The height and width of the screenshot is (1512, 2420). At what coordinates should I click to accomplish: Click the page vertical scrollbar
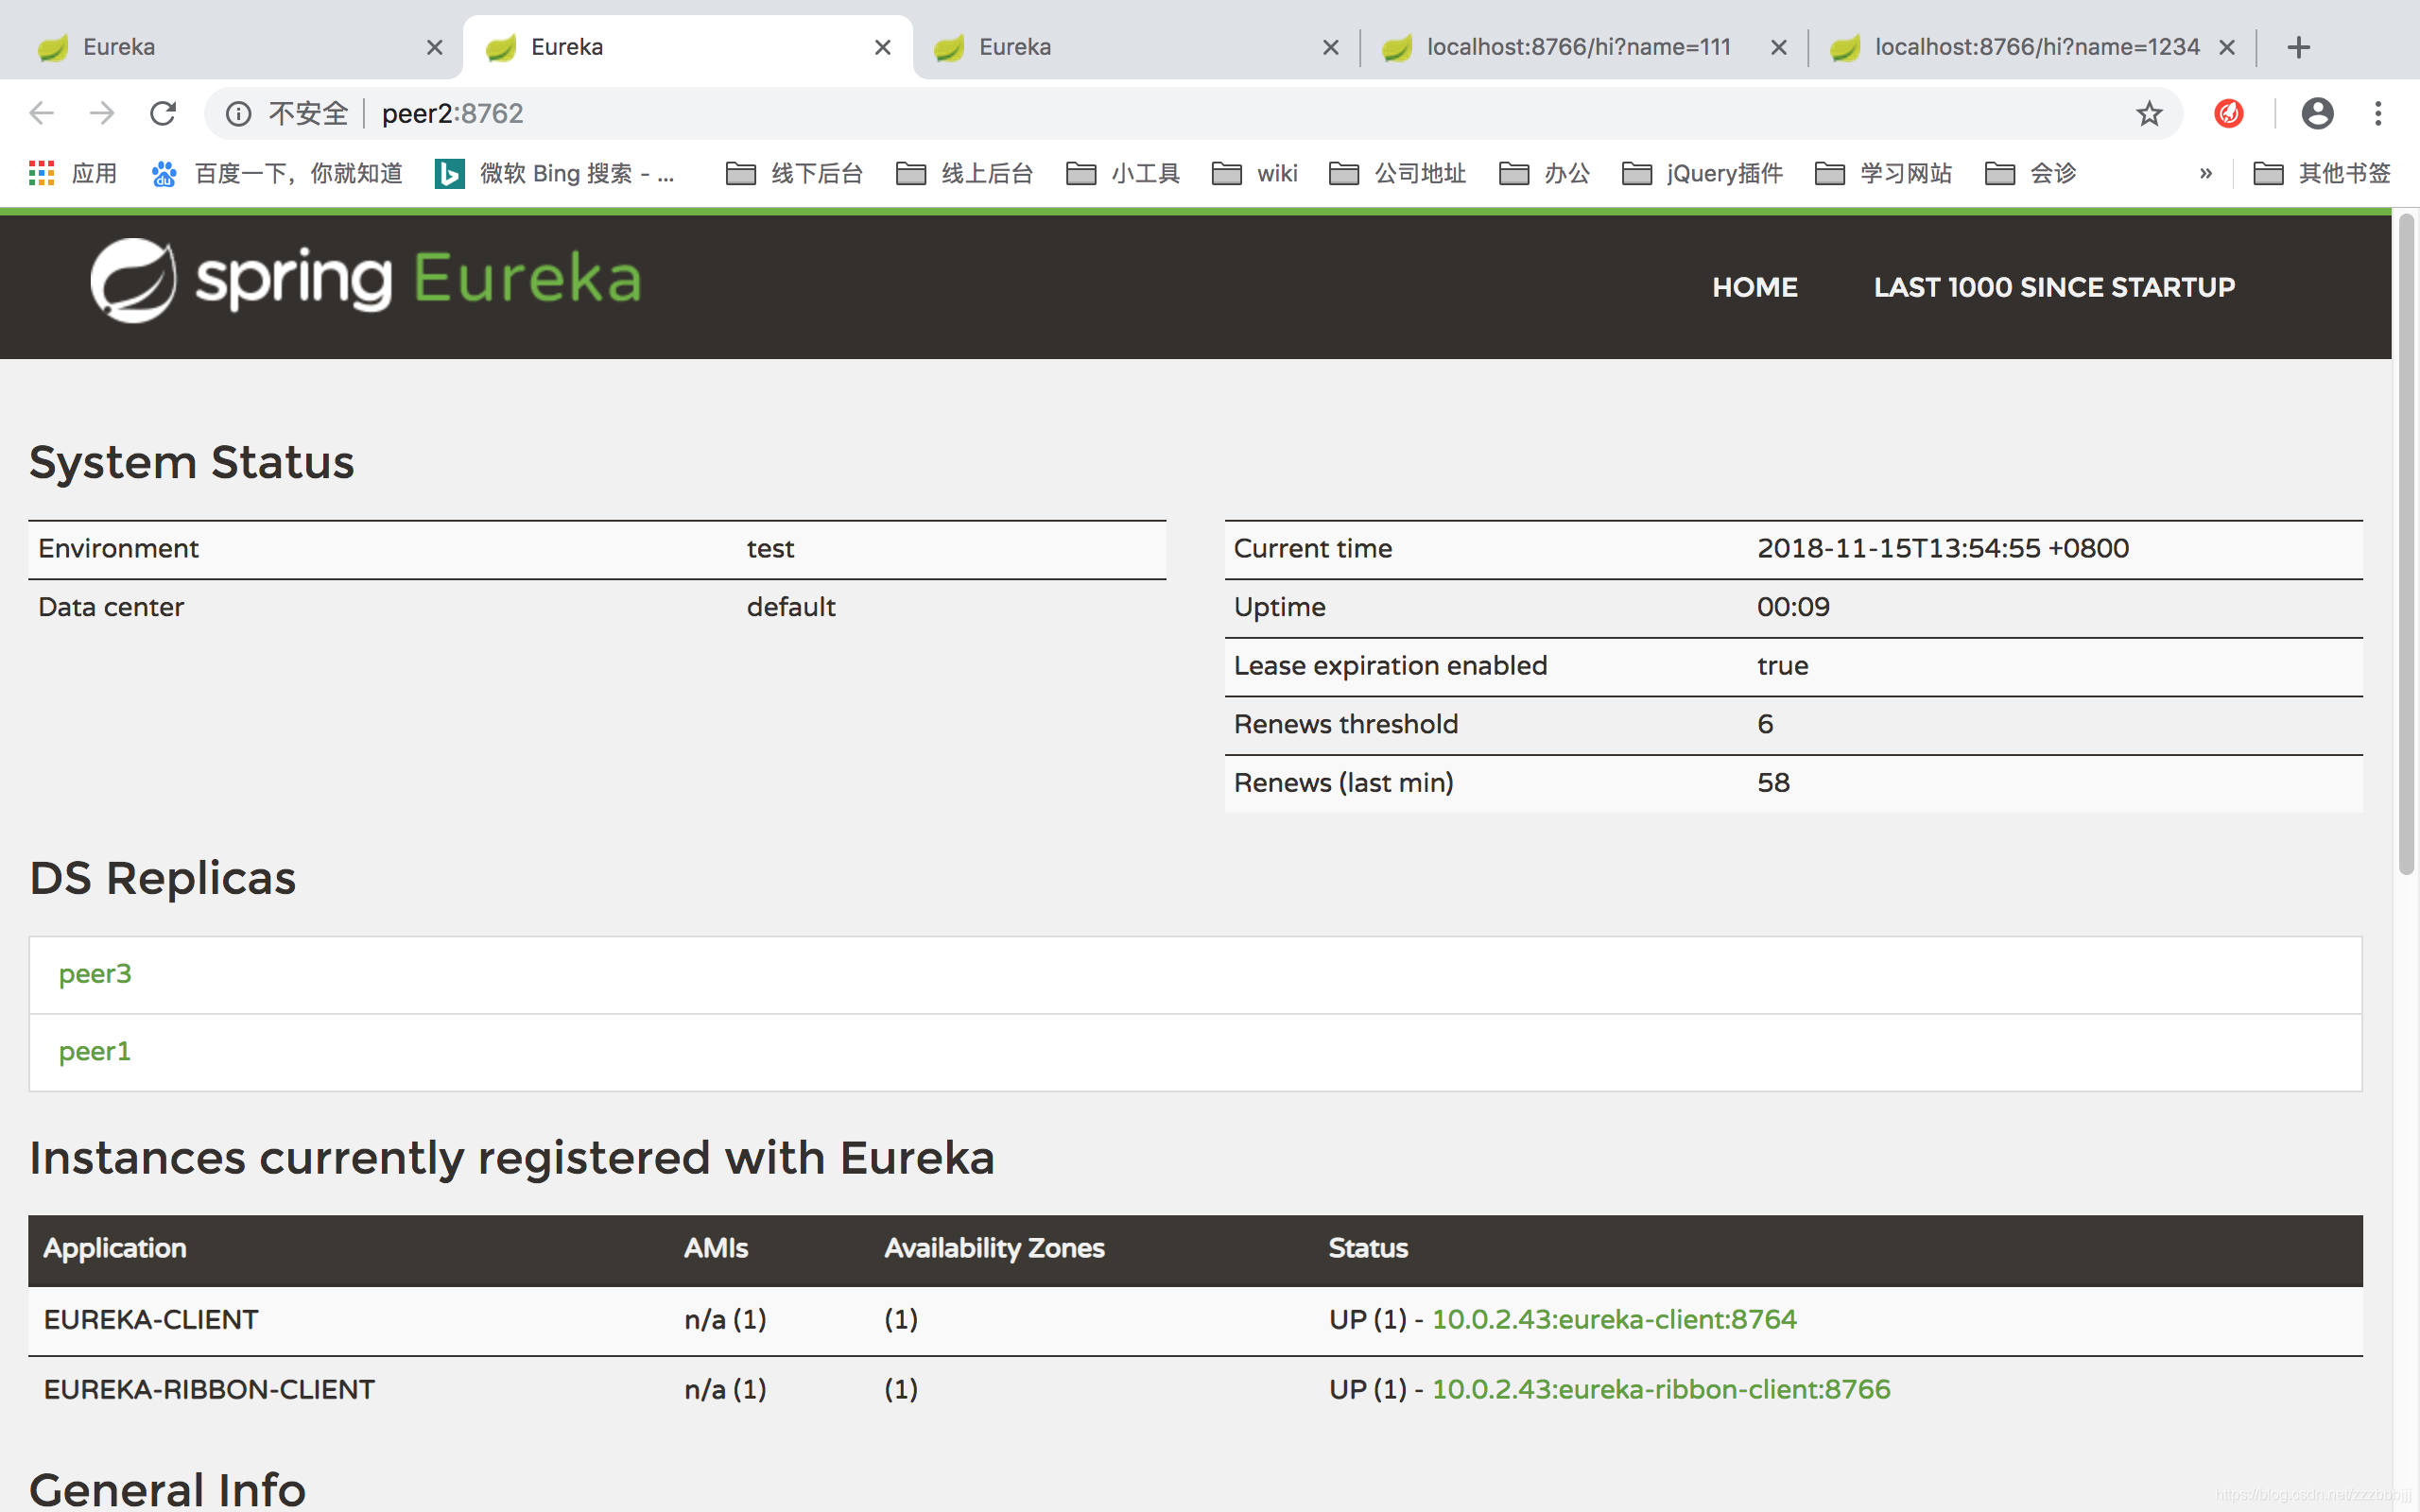click(x=2406, y=545)
